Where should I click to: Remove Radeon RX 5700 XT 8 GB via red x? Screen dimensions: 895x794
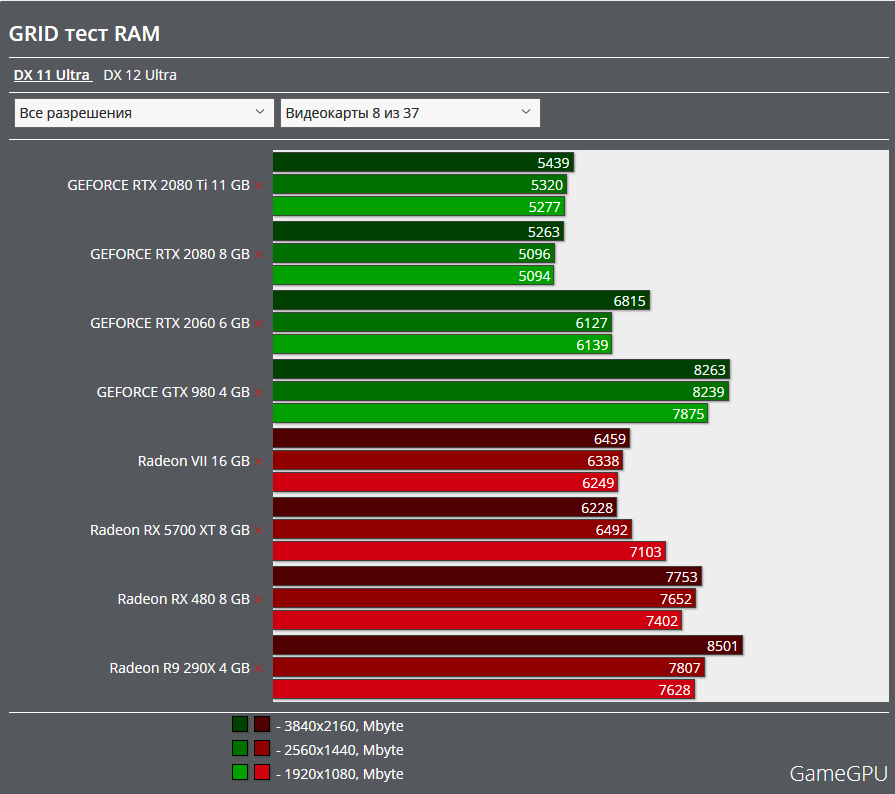click(x=259, y=530)
